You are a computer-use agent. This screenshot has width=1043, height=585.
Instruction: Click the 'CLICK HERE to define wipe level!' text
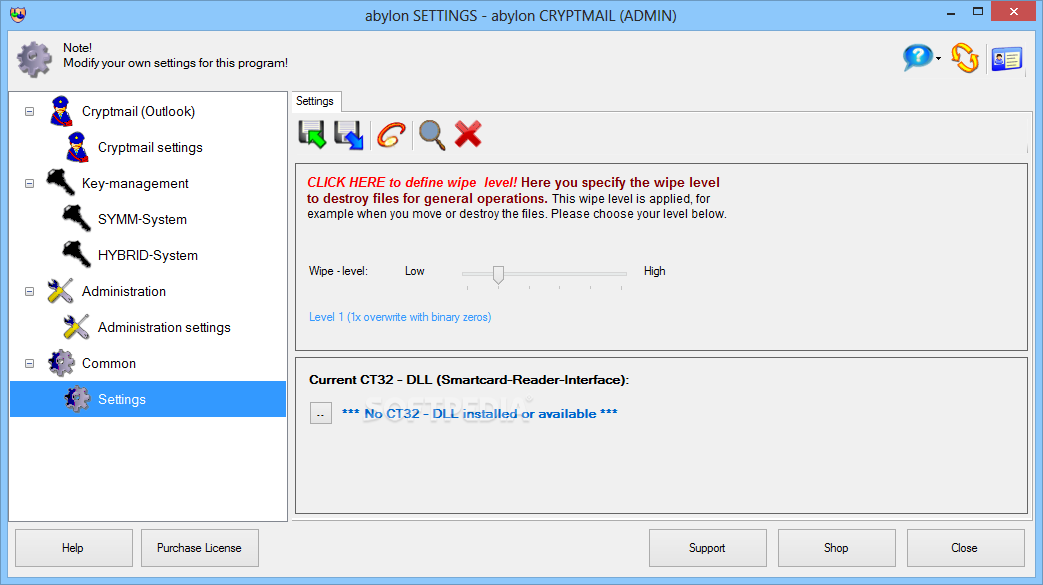pyautogui.click(x=412, y=182)
